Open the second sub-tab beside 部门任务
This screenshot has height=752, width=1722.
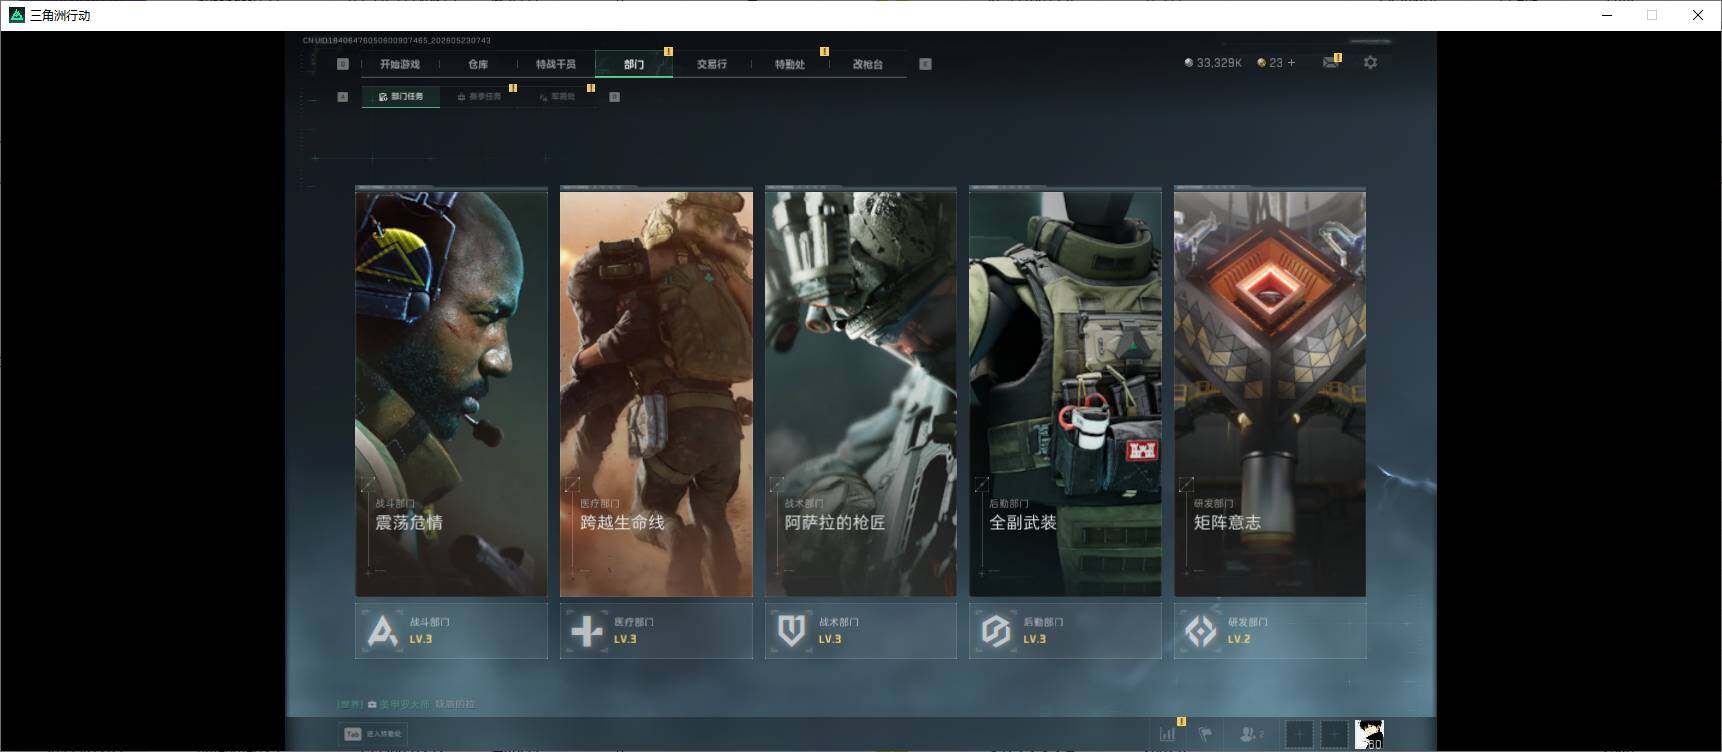point(479,97)
